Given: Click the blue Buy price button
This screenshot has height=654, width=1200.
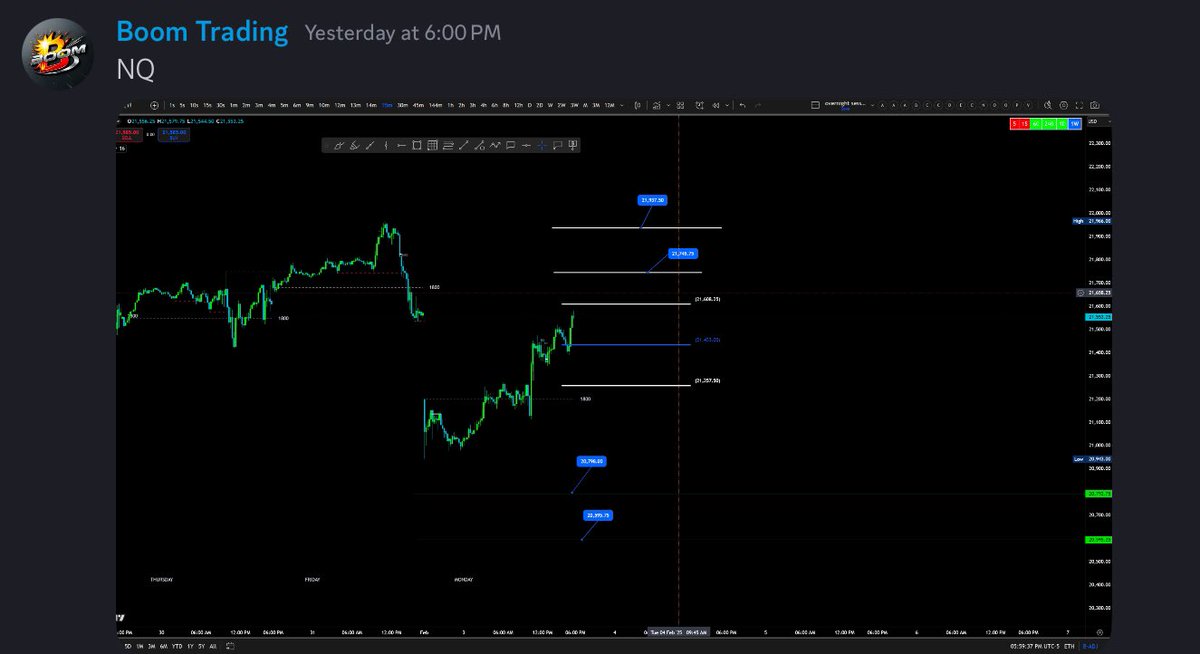Looking at the screenshot, I should pos(174,134).
